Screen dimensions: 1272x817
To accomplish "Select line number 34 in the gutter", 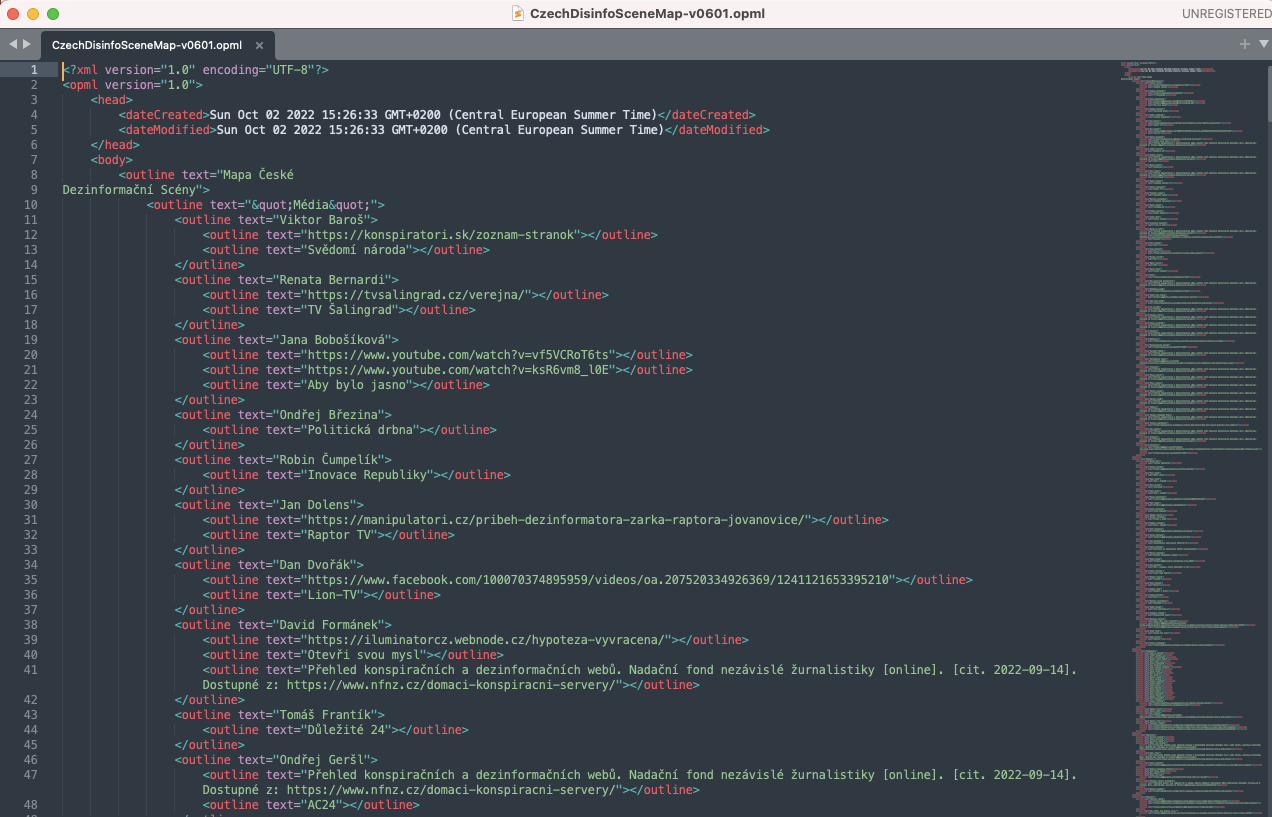I will coord(30,564).
